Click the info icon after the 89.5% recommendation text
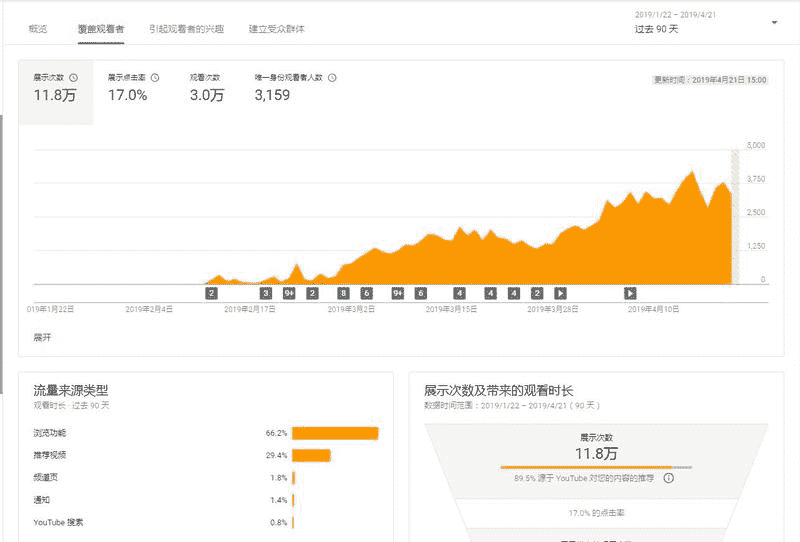Screen dimensions: 800x542 click(668, 478)
